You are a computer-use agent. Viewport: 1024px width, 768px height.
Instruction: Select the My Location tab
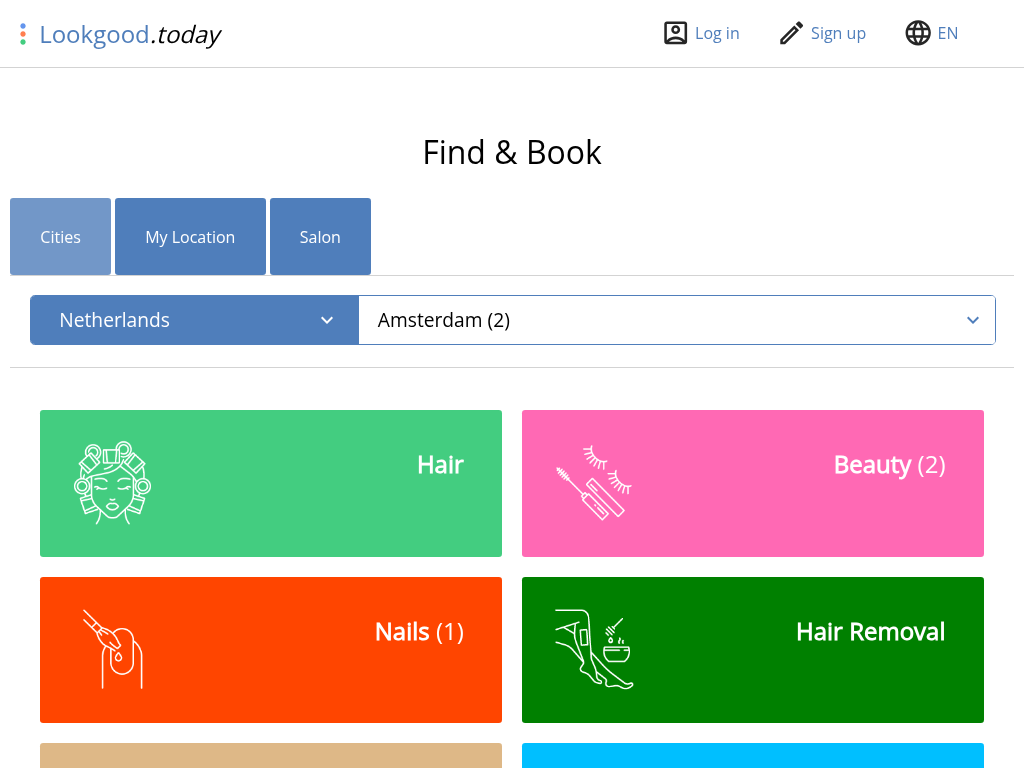(190, 237)
